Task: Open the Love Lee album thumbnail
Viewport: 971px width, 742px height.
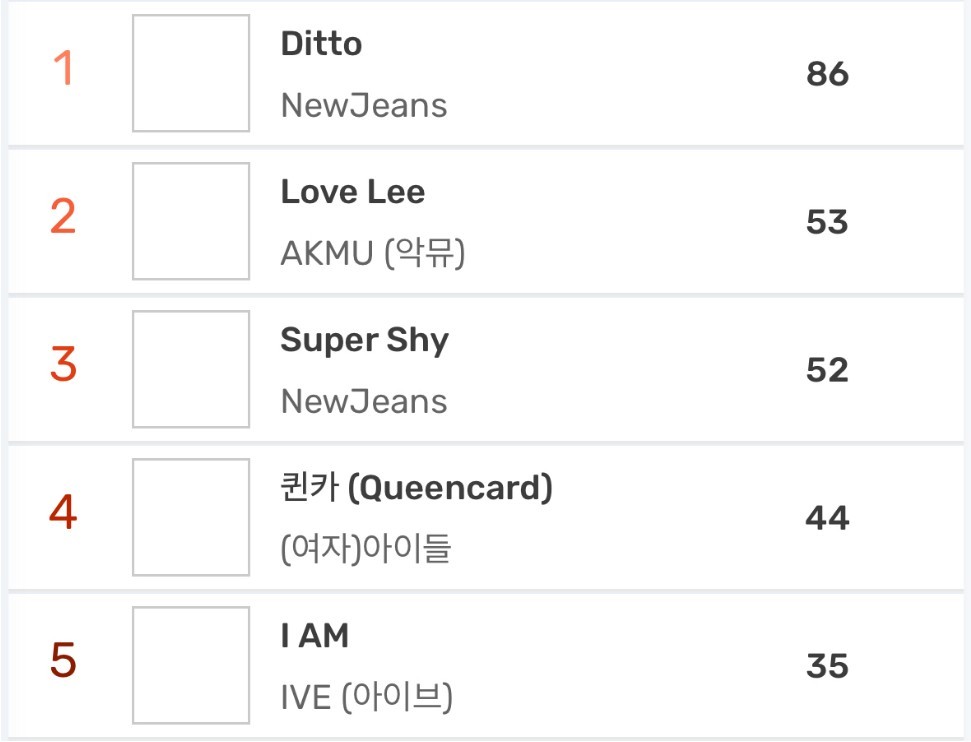Action: (x=191, y=221)
